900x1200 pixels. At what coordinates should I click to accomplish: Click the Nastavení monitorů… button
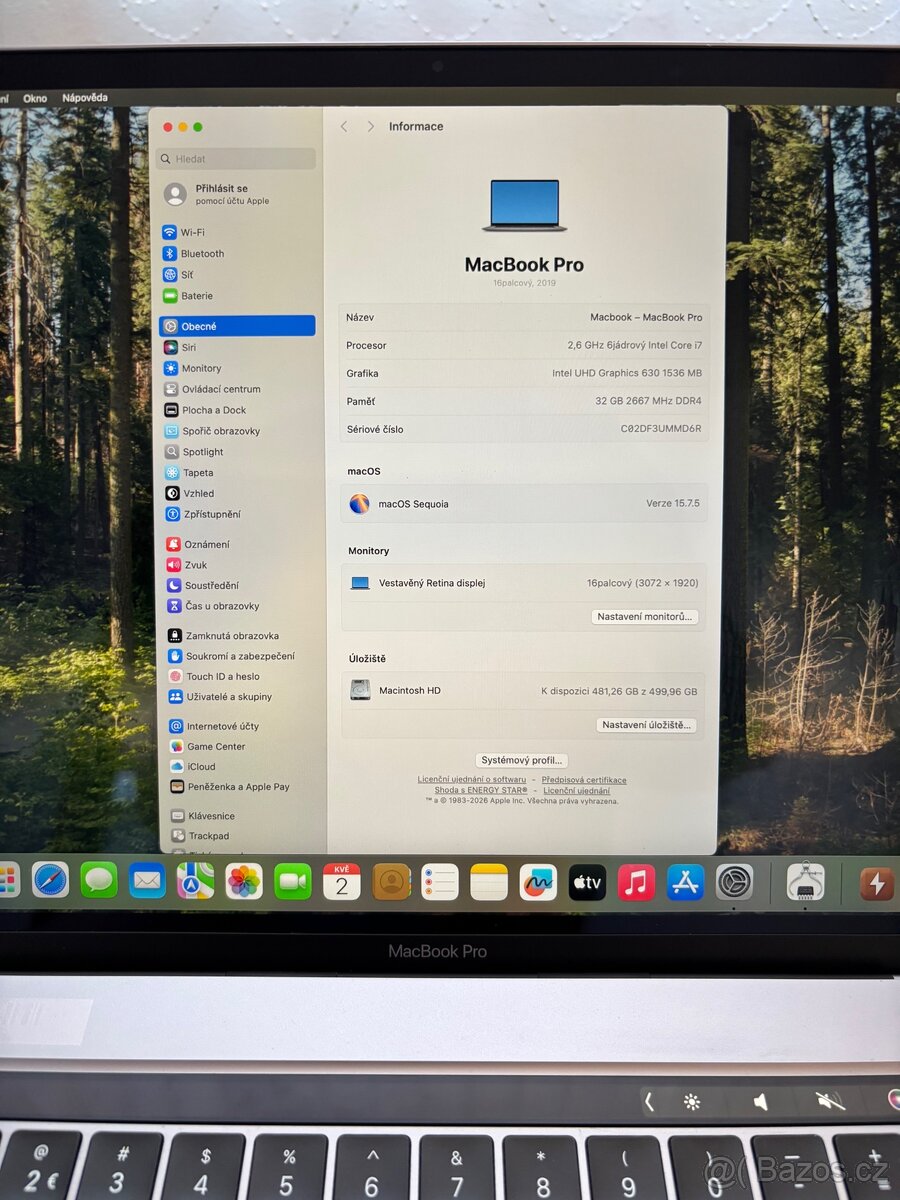click(x=644, y=617)
